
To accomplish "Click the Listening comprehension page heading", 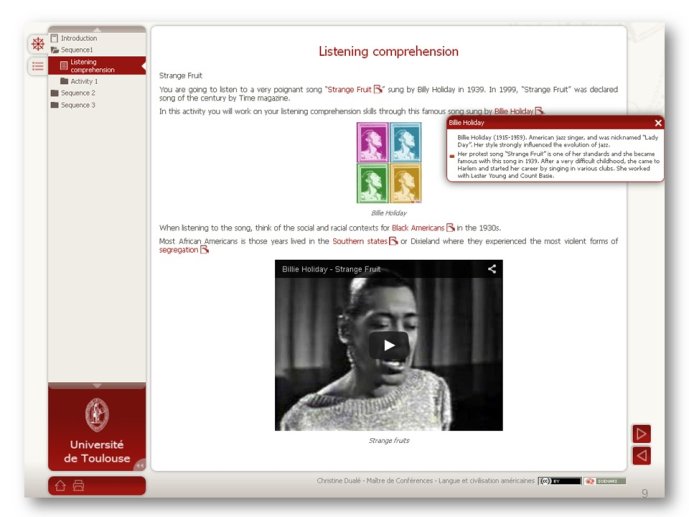I will [x=388, y=51].
